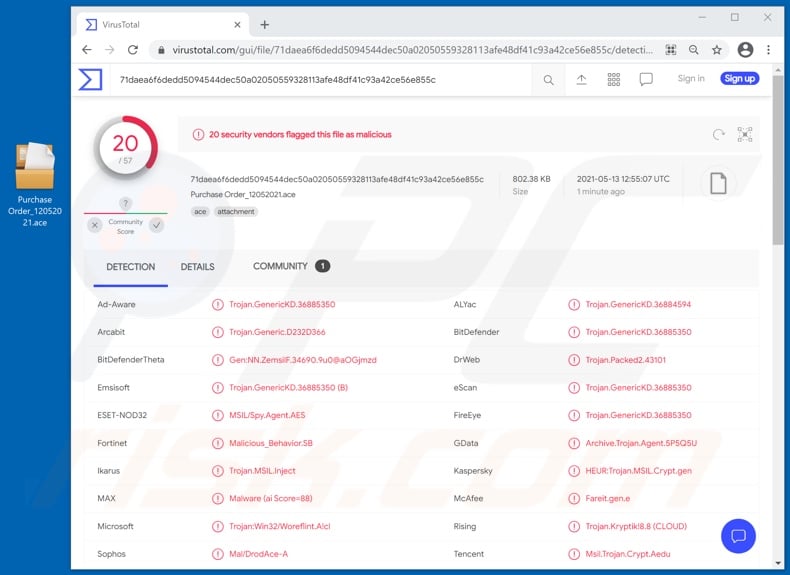This screenshot has width=790, height=575.
Task: Click the ace tag
Action: click(x=200, y=212)
